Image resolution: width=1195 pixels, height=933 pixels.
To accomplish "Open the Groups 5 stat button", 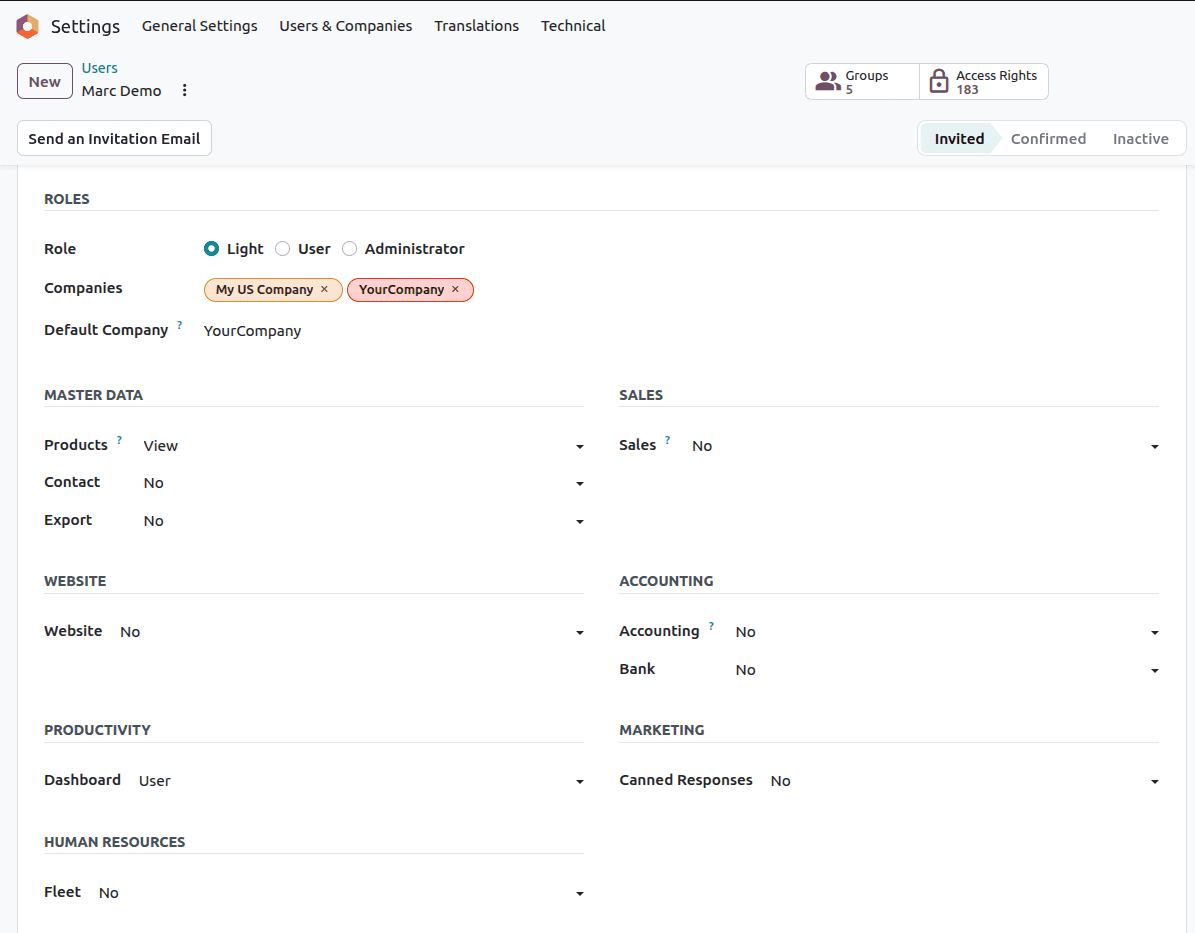I will coord(862,82).
